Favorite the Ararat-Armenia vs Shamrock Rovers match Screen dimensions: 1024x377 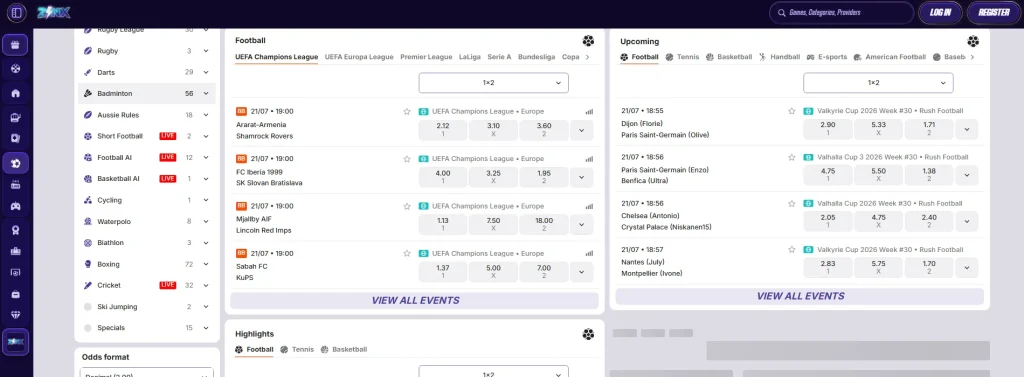pyautogui.click(x=407, y=112)
